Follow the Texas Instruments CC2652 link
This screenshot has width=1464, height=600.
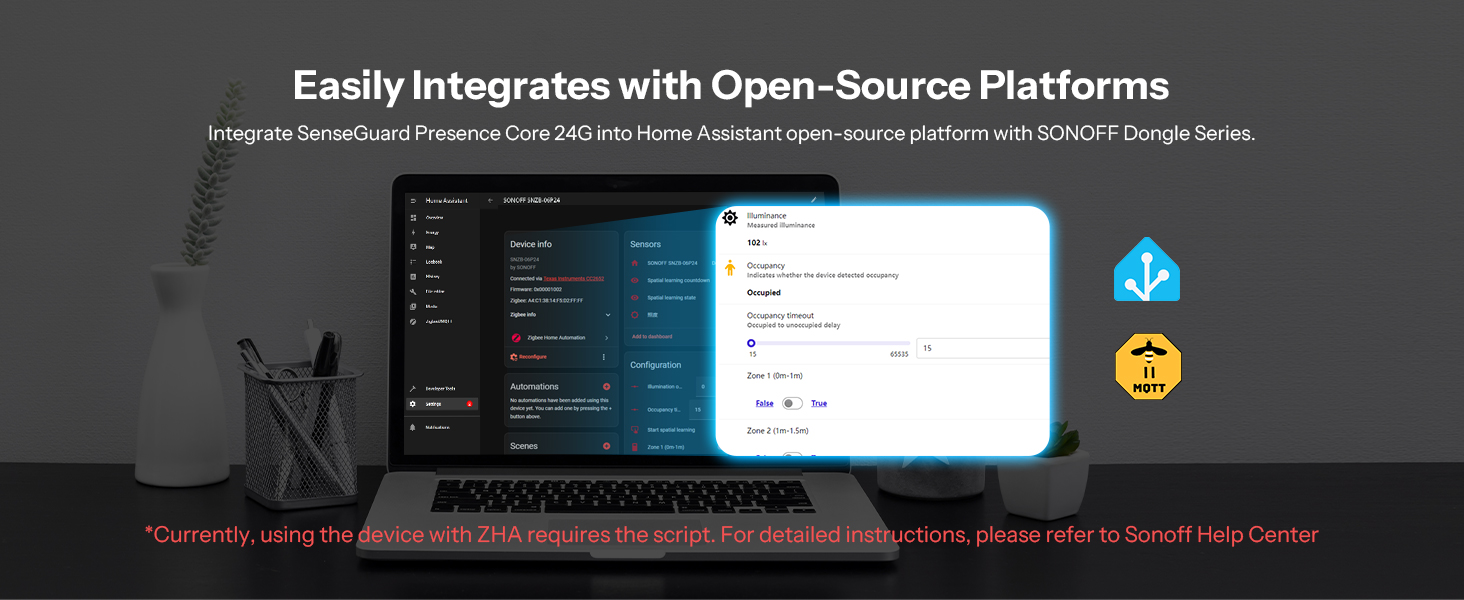(576, 278)
